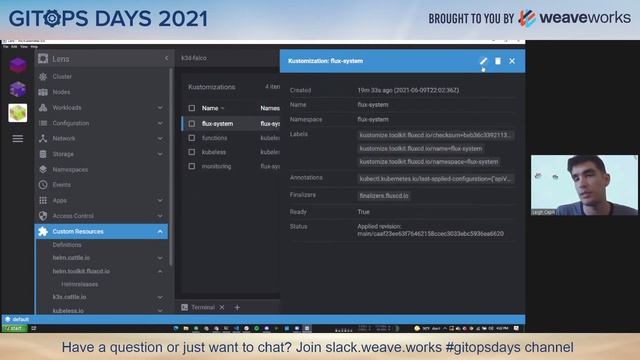The height and width of the screenshot is (360, 640).
Task: Expand the Access Control chevron
Action: (160, 216)
